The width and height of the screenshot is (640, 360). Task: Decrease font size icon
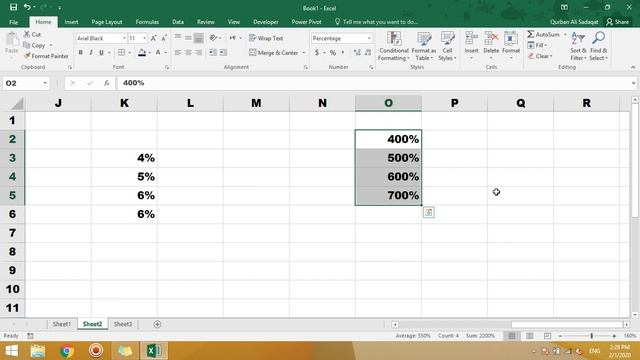[164, 38]
